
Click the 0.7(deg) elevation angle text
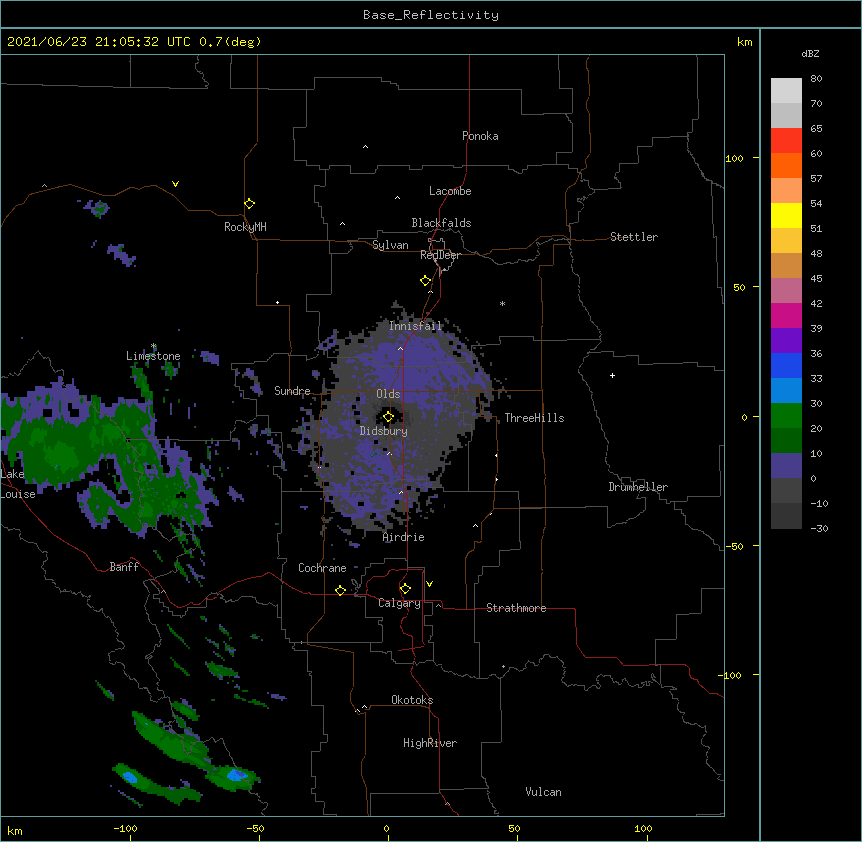(x=230, y=42)
